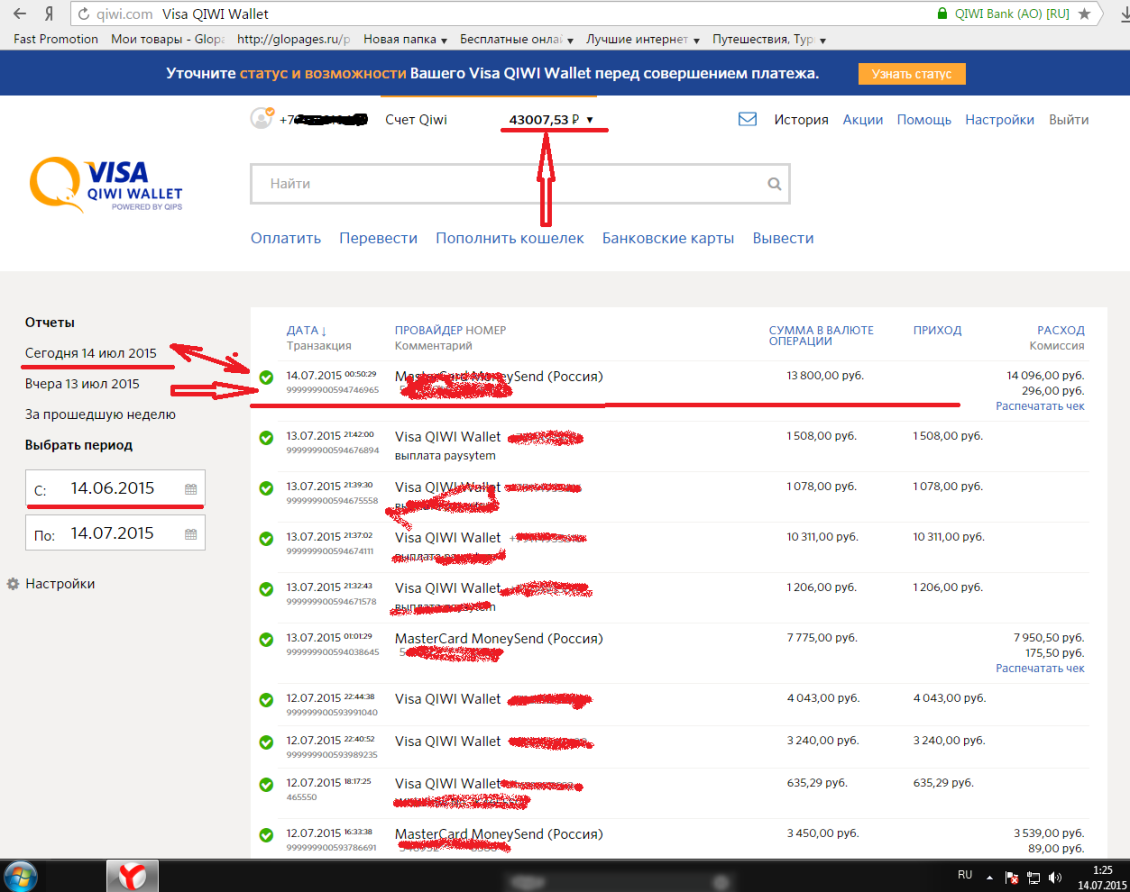The width and height of the screenshot is (1130, 892).
Task: Print receipt for the 14.07.2015 MoneySend payment
Action: [1040, 406]
